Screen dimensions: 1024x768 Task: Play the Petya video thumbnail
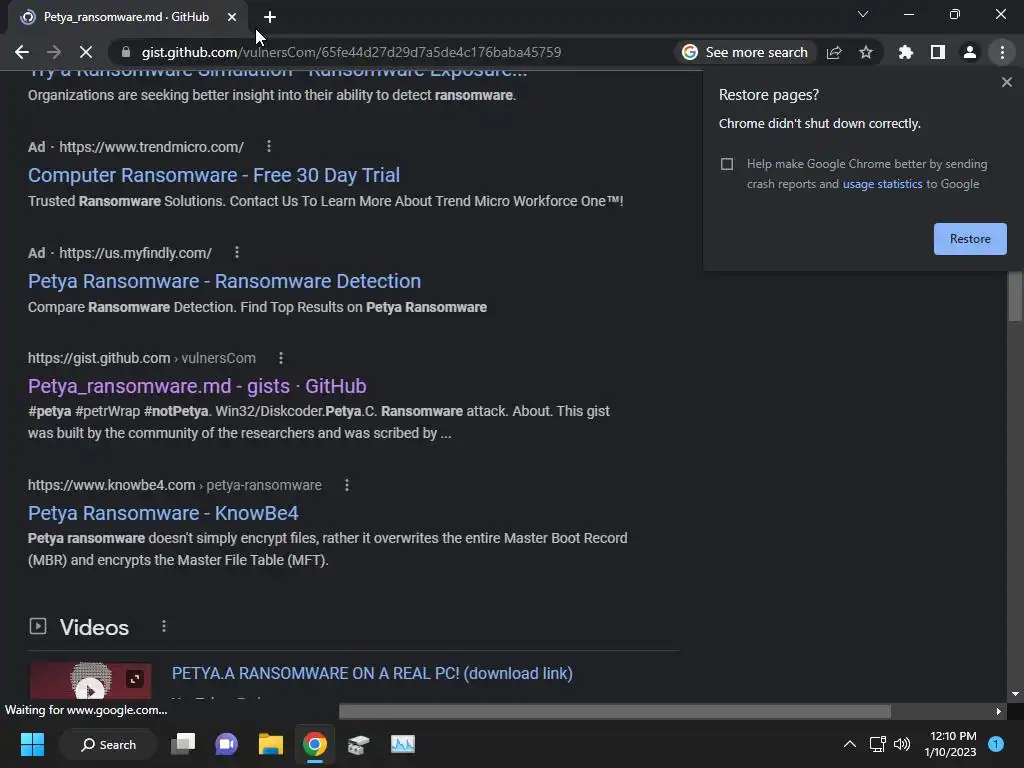pyautogui.click(x=90, y=689)
